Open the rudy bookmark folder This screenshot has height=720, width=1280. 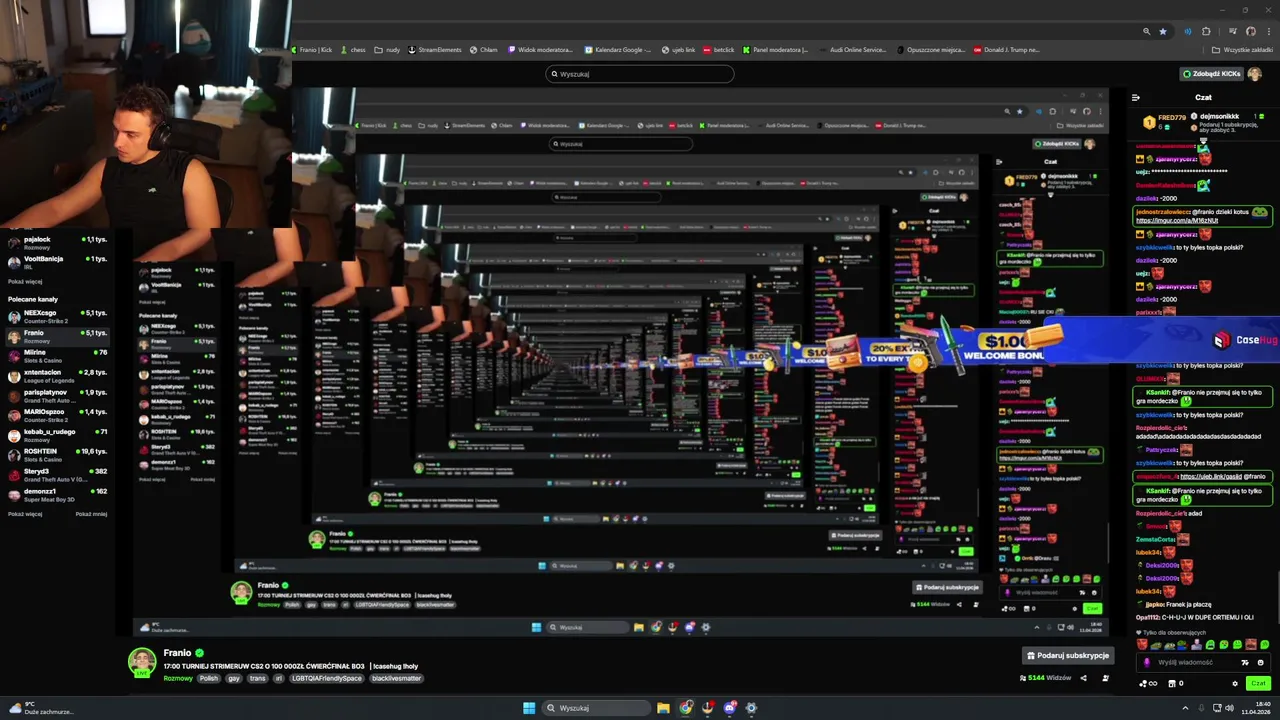coord(386,50)
